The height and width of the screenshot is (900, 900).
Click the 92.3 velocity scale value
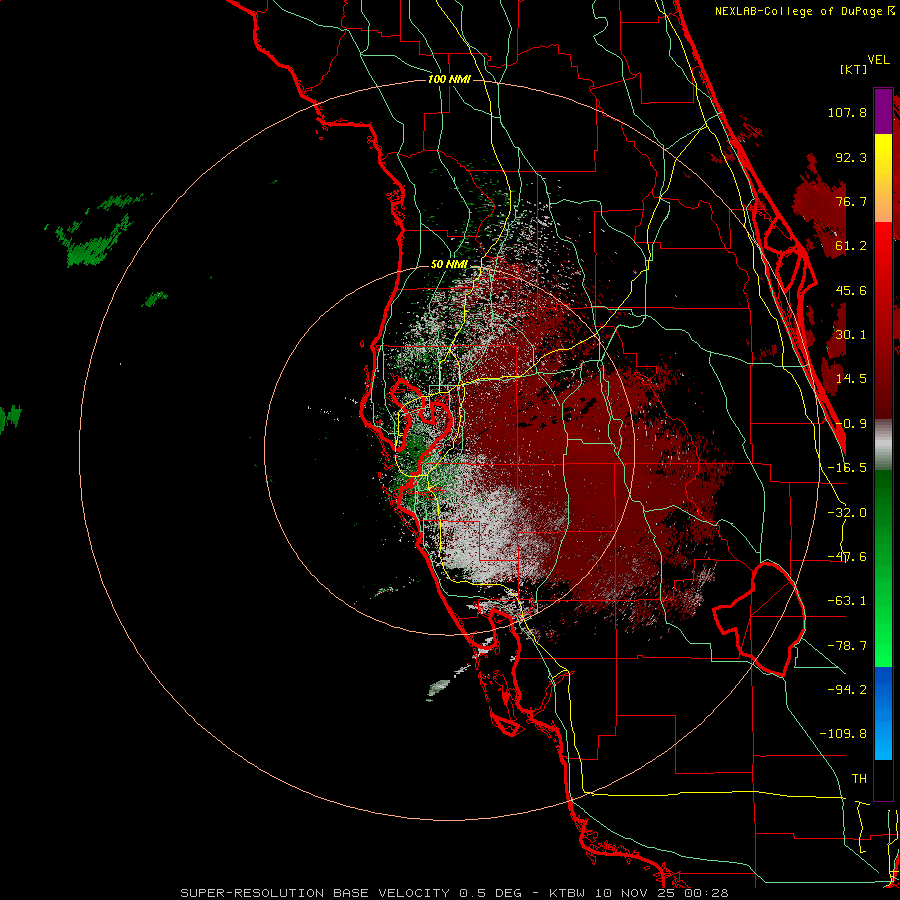[851, 157]
